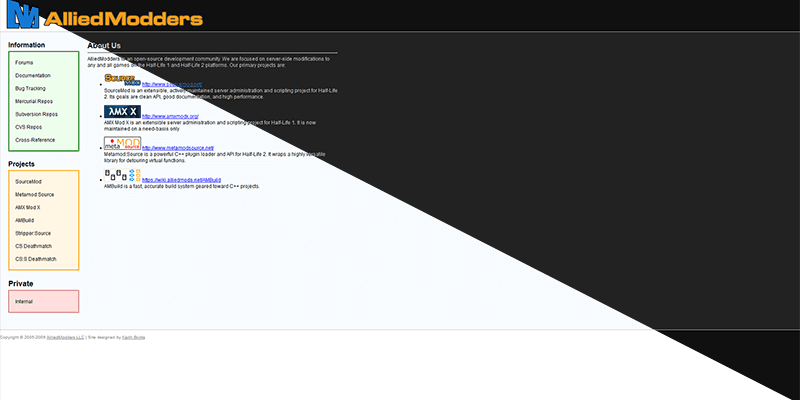Click the 'AMBuild is a fast, accurate build system' text
Image resolution: width=800 pixels, height=400 pixels.
tap(182, 187)
